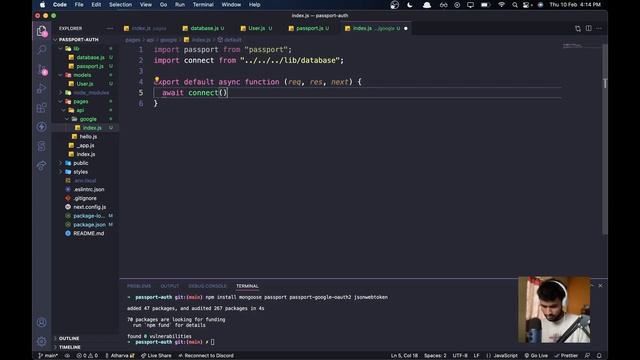This screenshot has height=360, width=640.
Task: Switch to the database.js editor tab
Action: [204, 28]
